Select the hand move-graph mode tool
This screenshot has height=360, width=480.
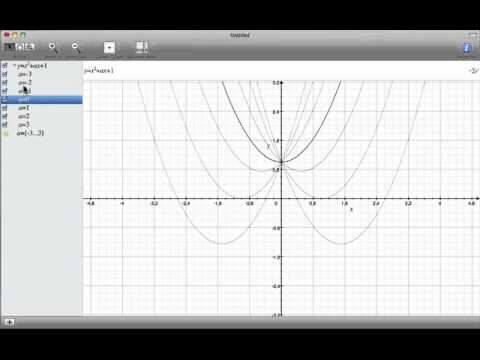click(x=20, y=47)
